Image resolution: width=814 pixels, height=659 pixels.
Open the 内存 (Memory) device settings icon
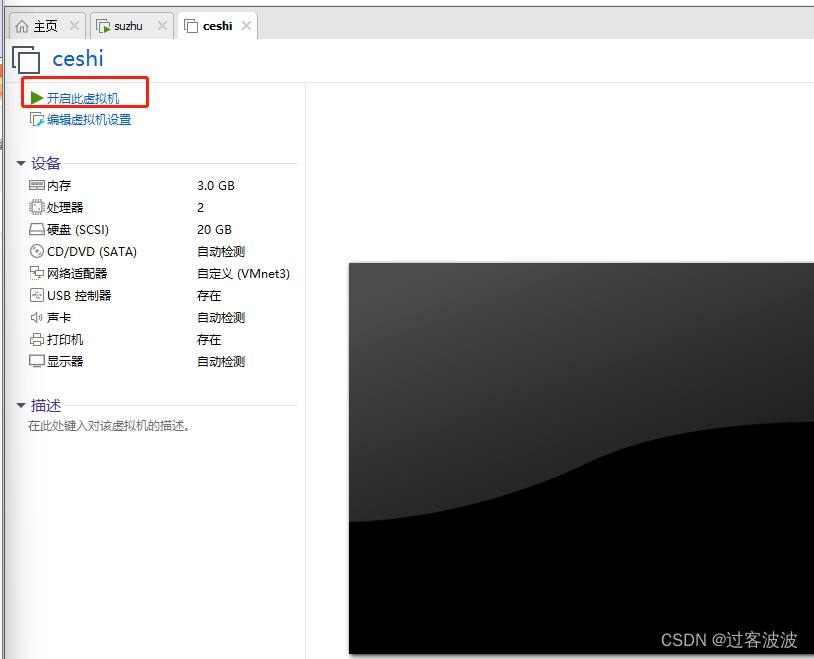click(x=36, y=185)
